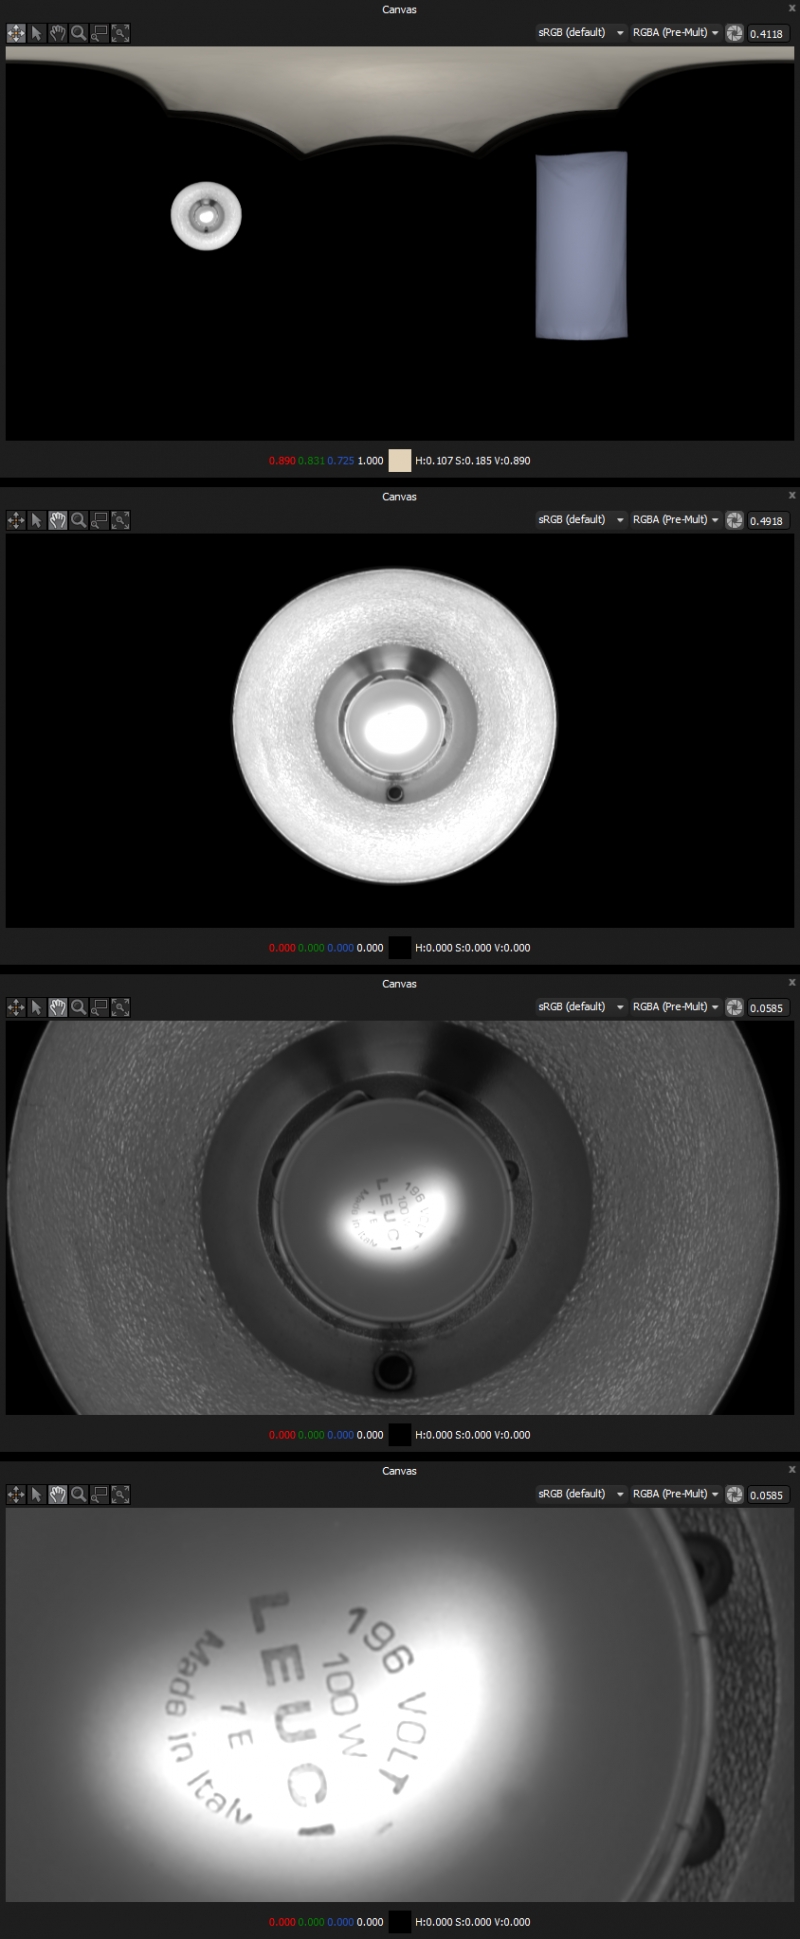Activate the hand pan tool in top Canvas panel
The width and height of the screenshot is (800, 1939).
58,33
